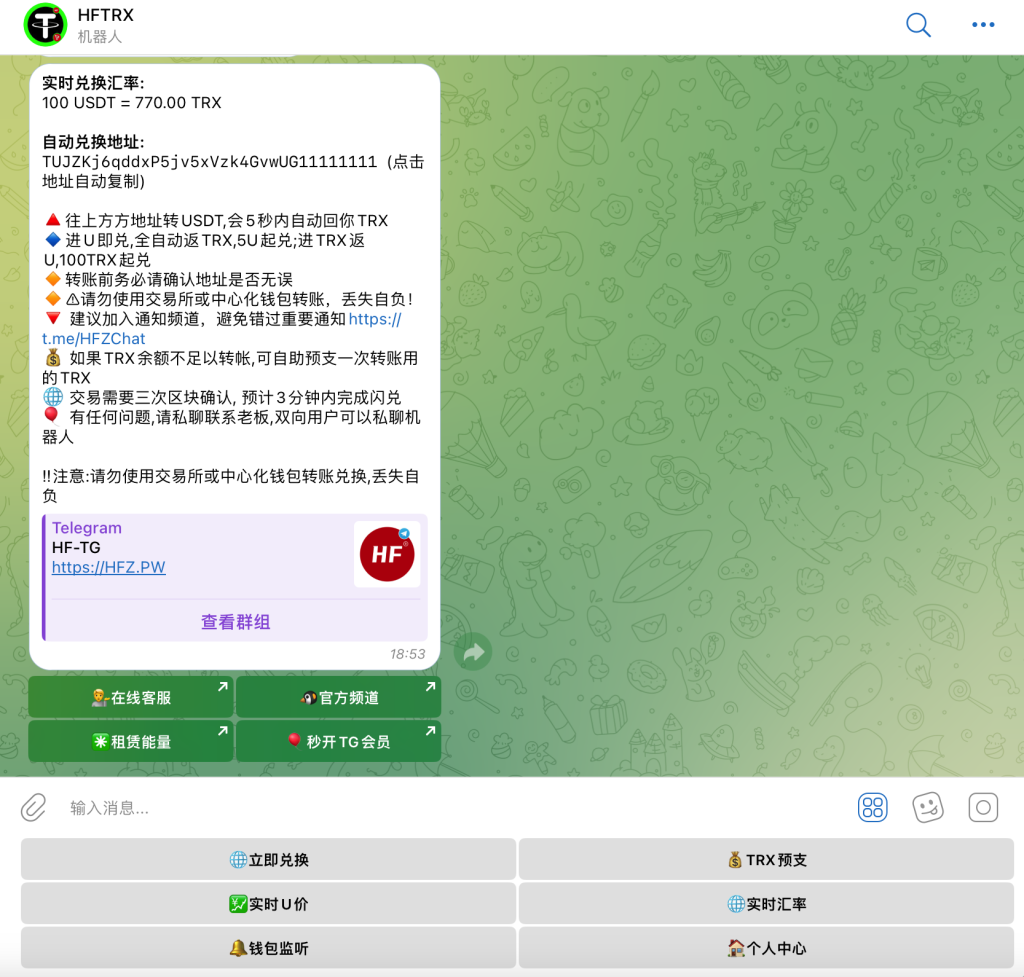Open 在线客服 online support
Image resolution: width=1024 pixels, height=977 pixels.
click(130, 696)
